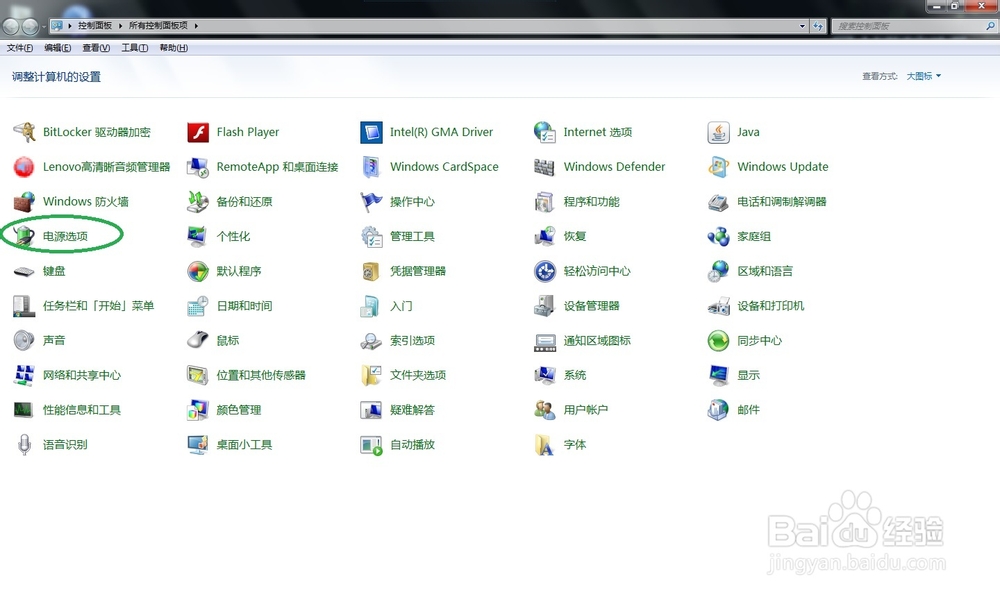Viewport: 1000px width, 597px height.
Task: Open BitLocker 驱动器加密 icon
Action: [x=24, y=132]
